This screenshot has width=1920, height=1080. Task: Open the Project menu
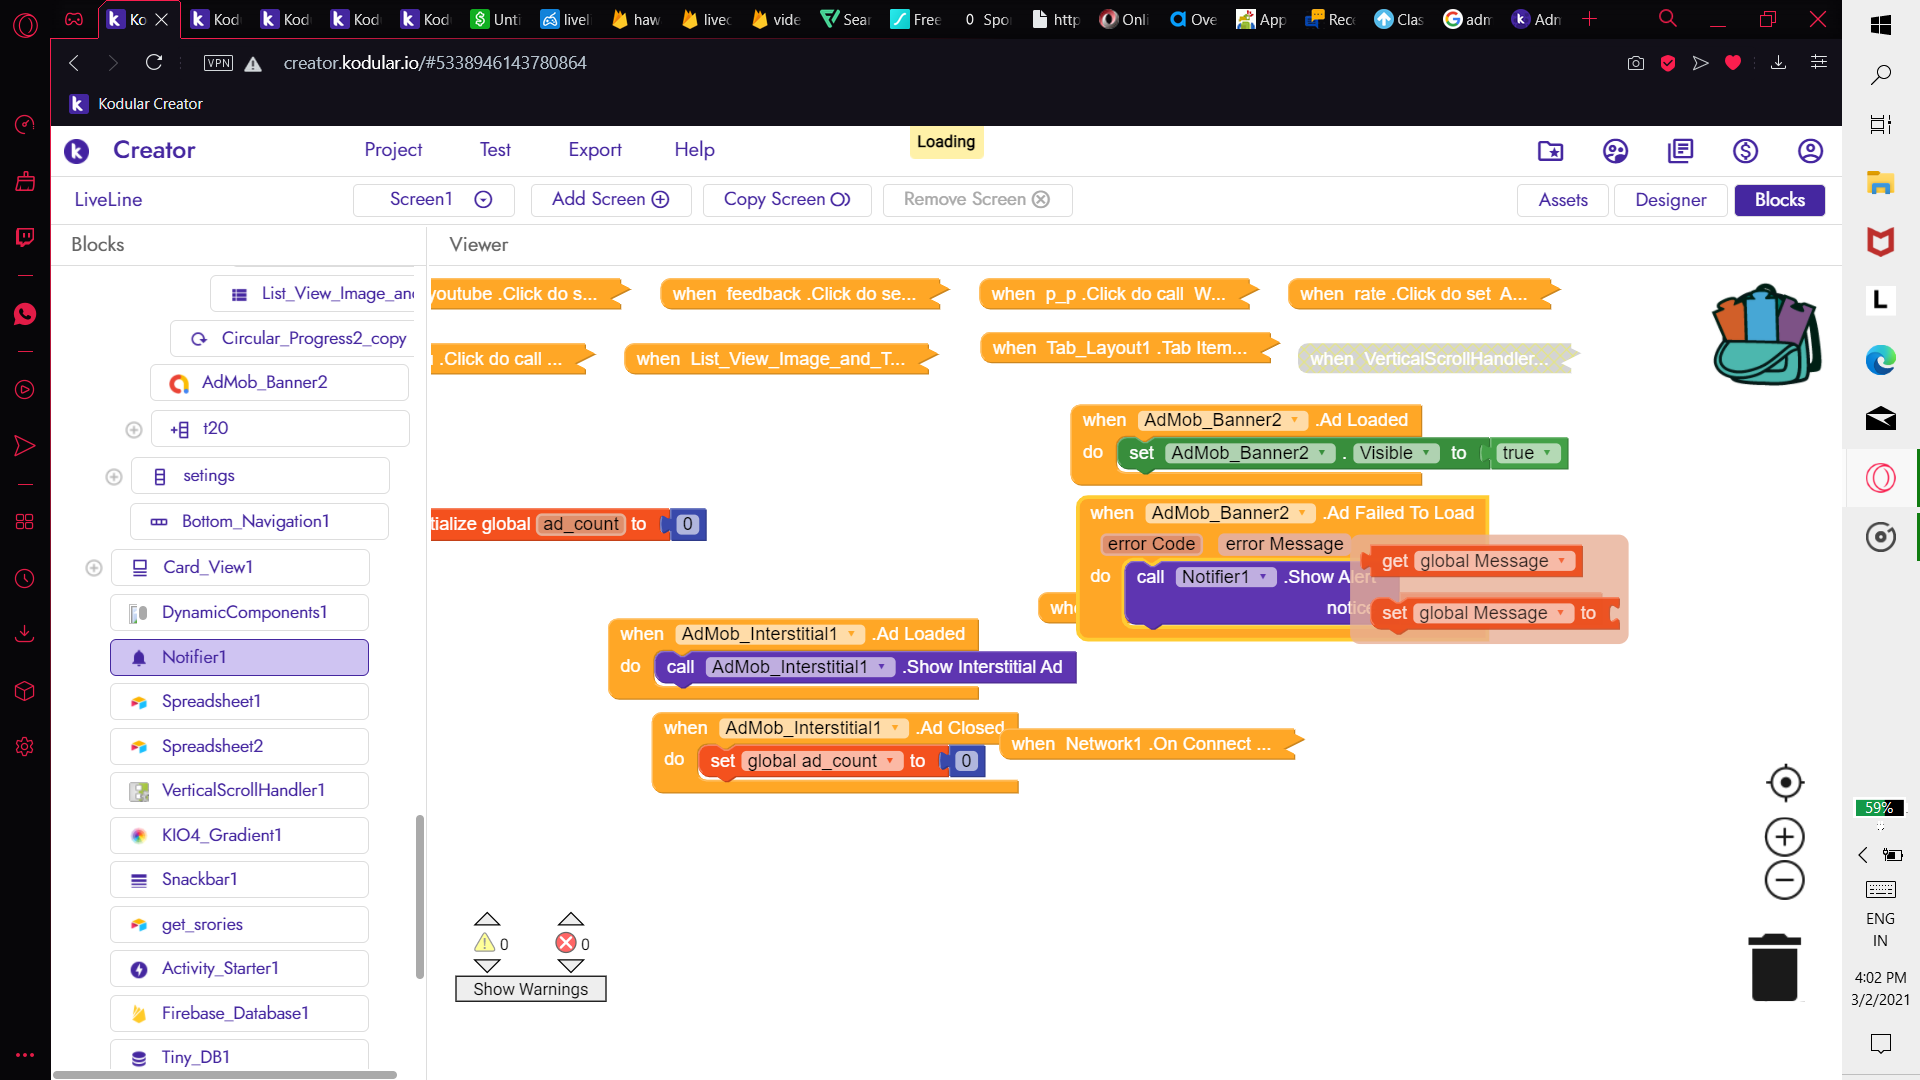[x=393, y=150]
